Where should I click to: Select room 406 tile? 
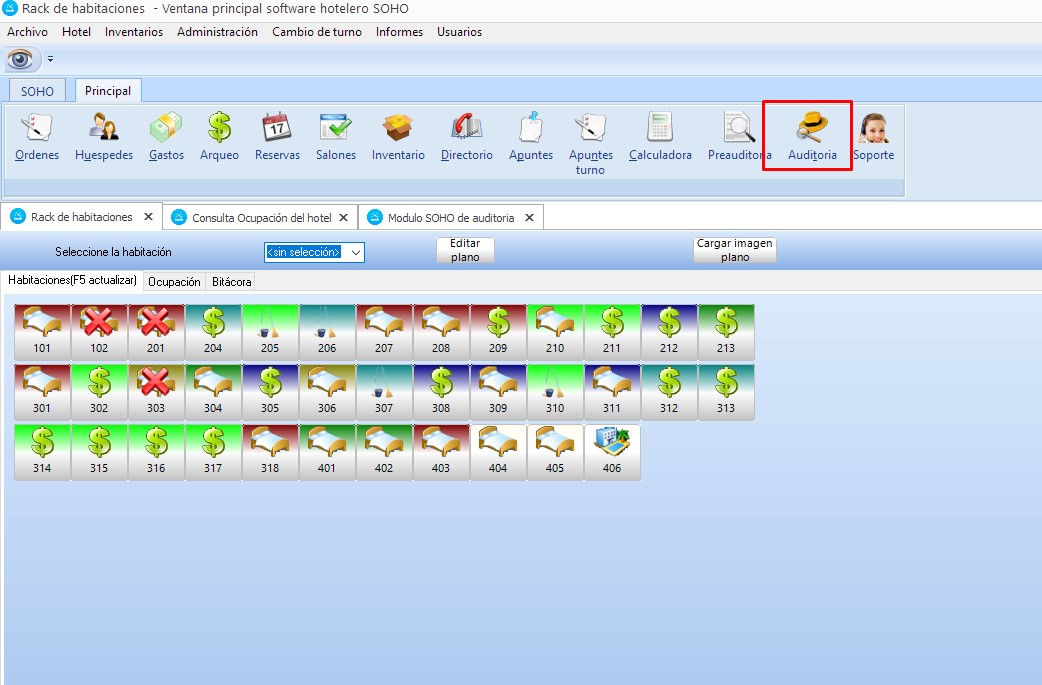612,452
